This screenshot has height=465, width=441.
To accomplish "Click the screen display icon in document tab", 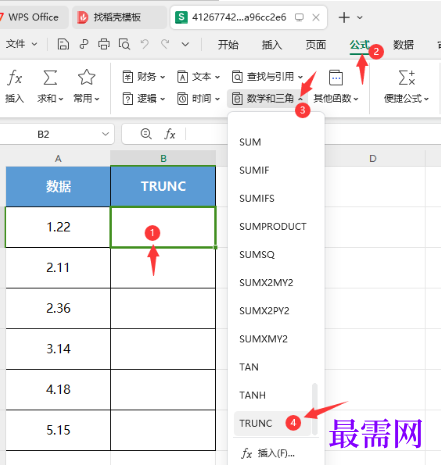I will (299, 17).
